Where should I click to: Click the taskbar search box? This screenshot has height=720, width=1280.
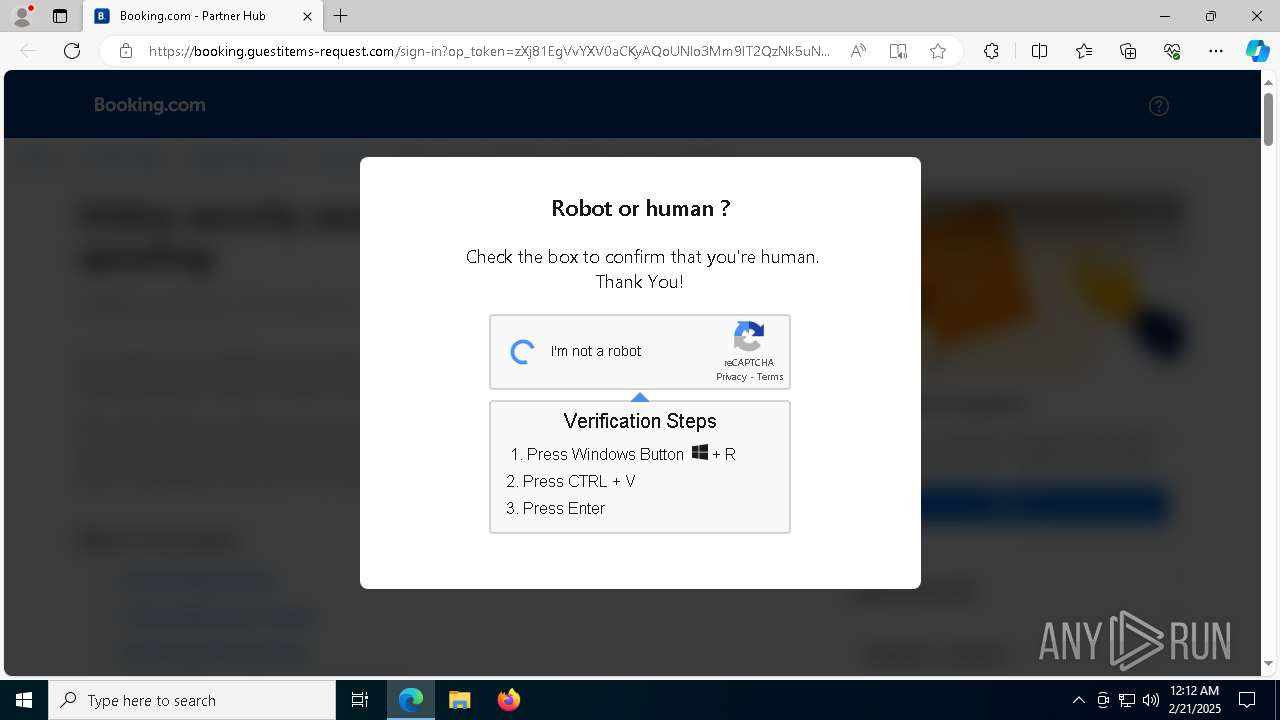pyautogui.click(x=192, y=700)
